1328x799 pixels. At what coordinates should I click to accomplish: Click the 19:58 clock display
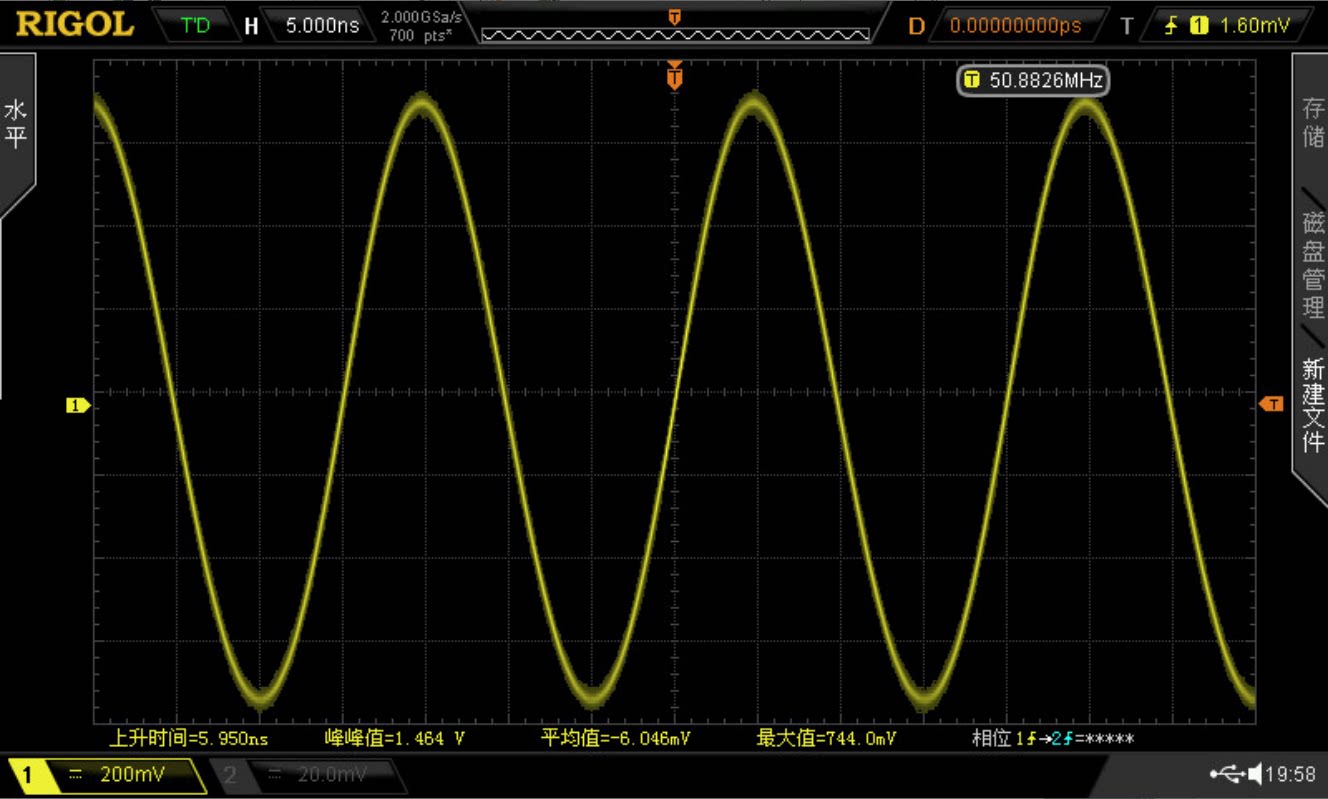(x=1291, y=774)
